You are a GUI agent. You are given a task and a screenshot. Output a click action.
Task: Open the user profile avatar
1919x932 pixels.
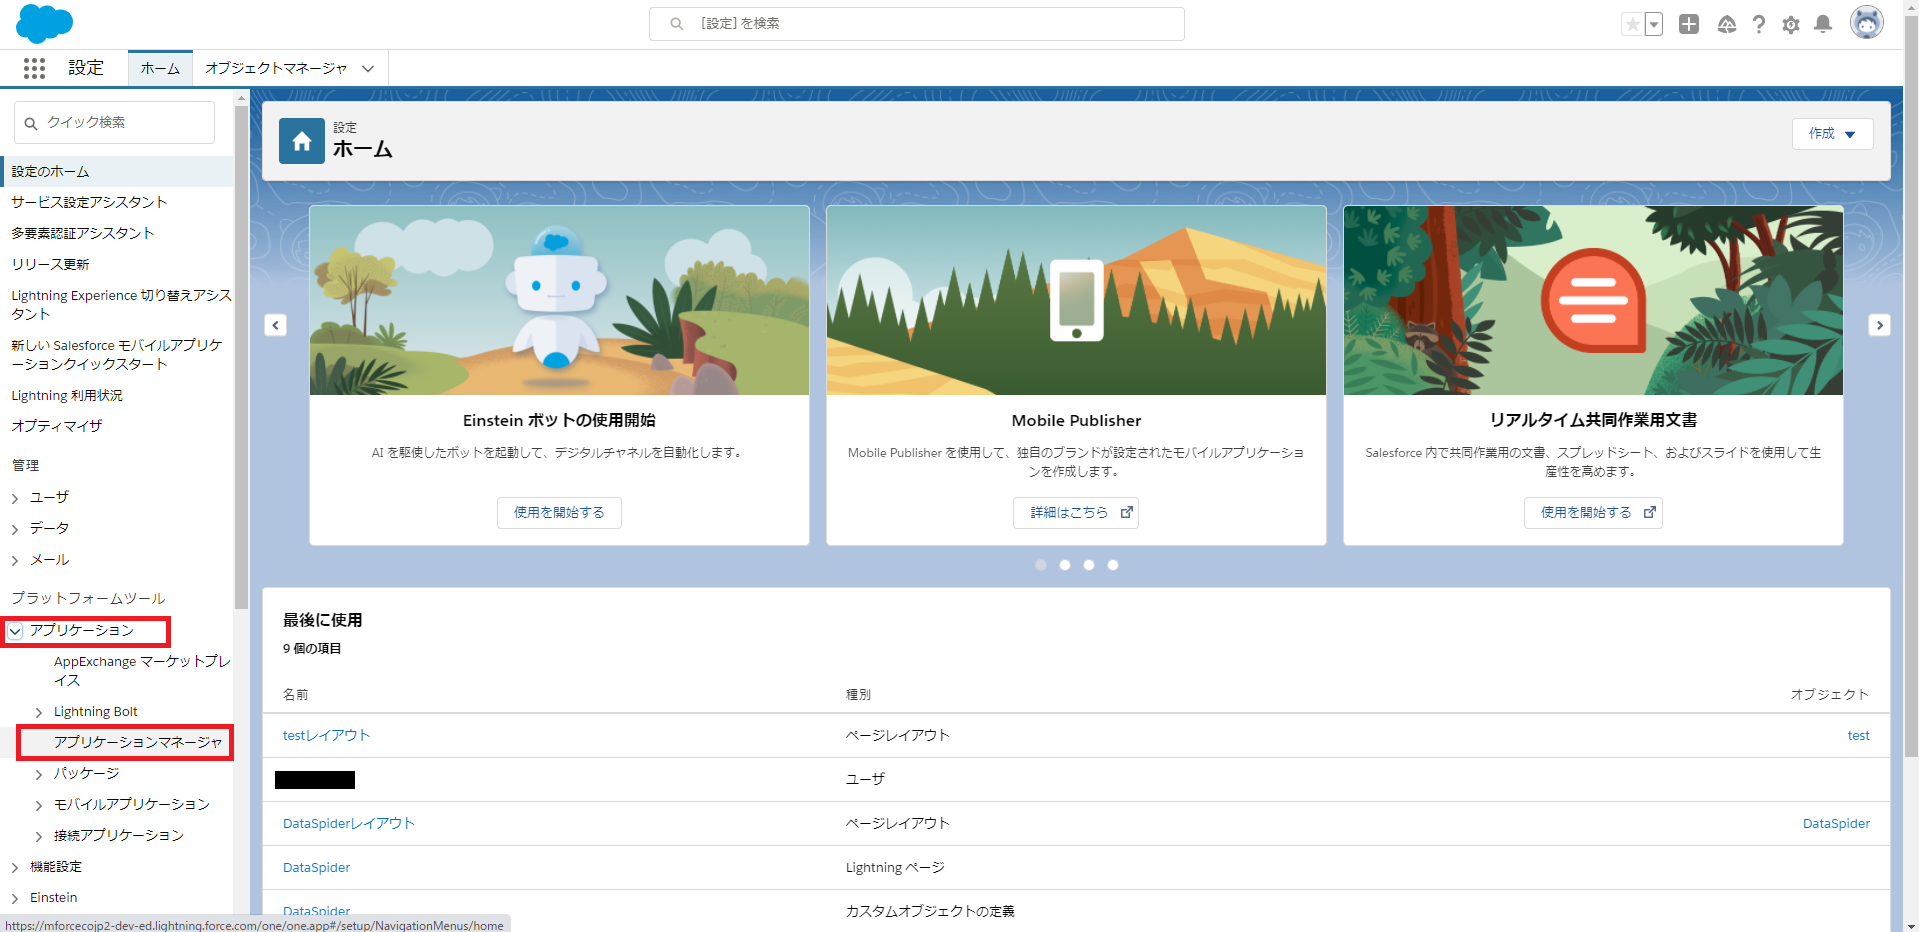1866,22
